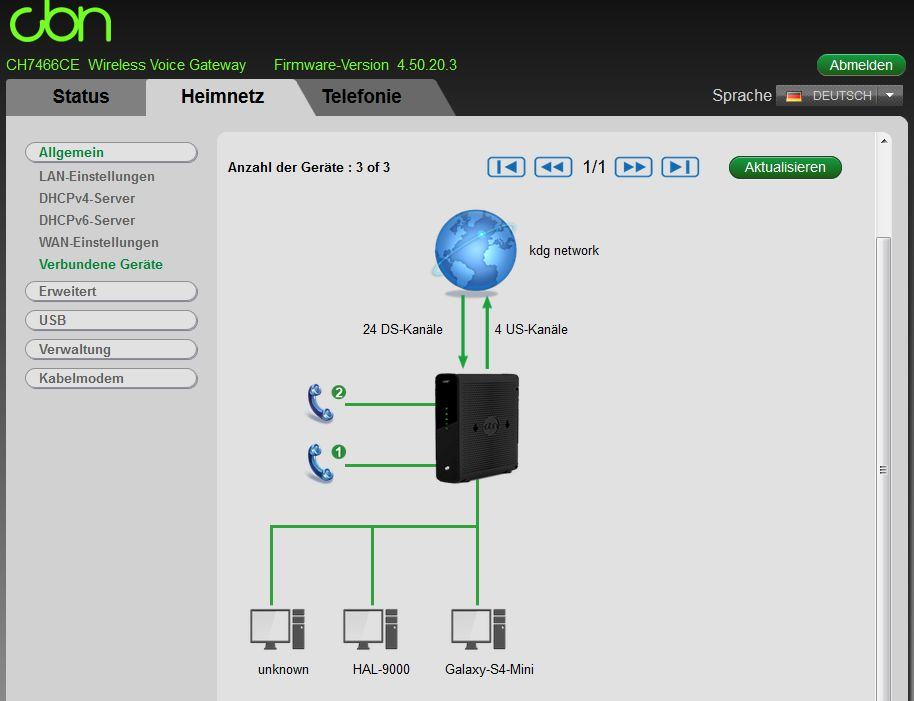Click the Galaxy-S4-Mini device name
Screen dimensions: 914x701
[489, 670]
